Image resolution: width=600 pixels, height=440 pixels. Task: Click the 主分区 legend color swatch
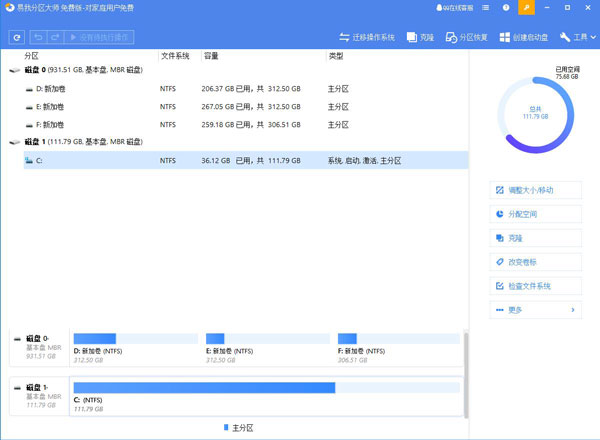(x=226, y=427)
